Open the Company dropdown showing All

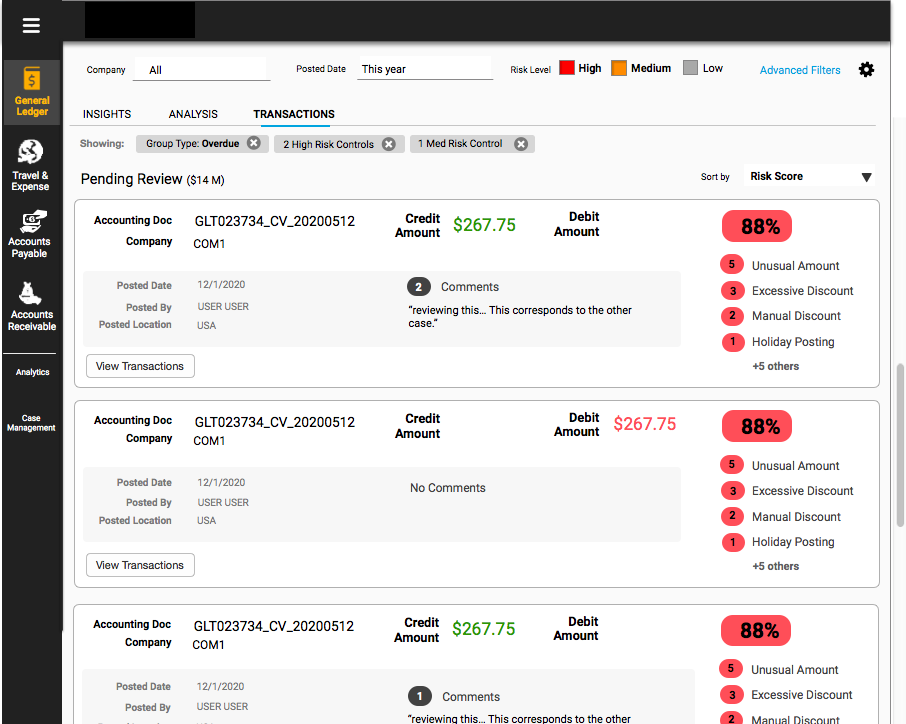click(x=201, y=69)
